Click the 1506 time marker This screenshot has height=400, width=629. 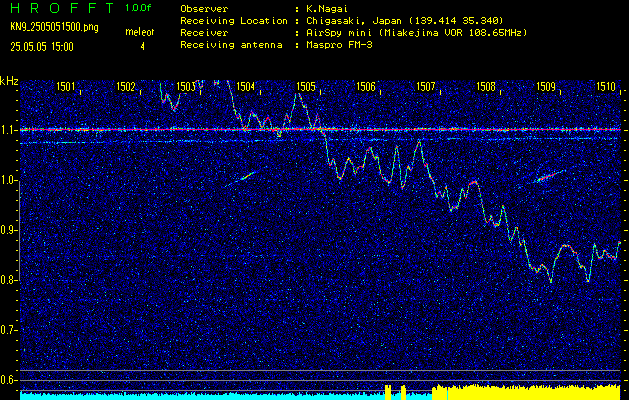(x=366, y=86)
